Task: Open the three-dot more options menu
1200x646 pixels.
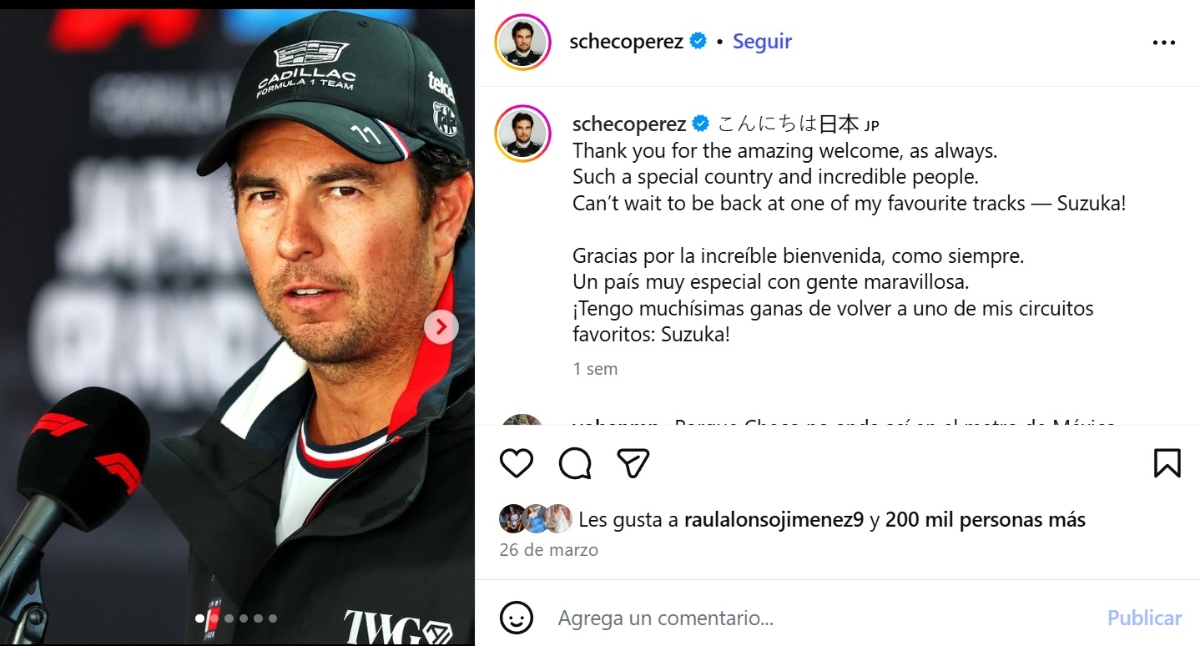Action: tap(1164, 43)
